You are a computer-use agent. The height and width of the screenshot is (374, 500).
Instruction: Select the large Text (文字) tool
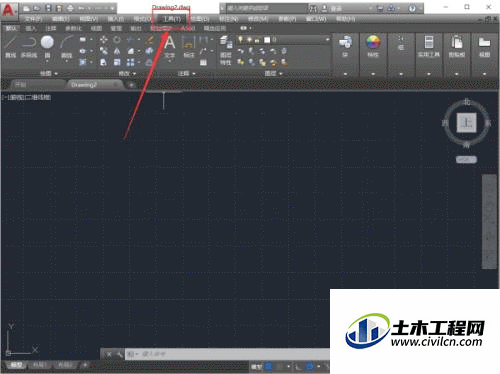(169, 47)
